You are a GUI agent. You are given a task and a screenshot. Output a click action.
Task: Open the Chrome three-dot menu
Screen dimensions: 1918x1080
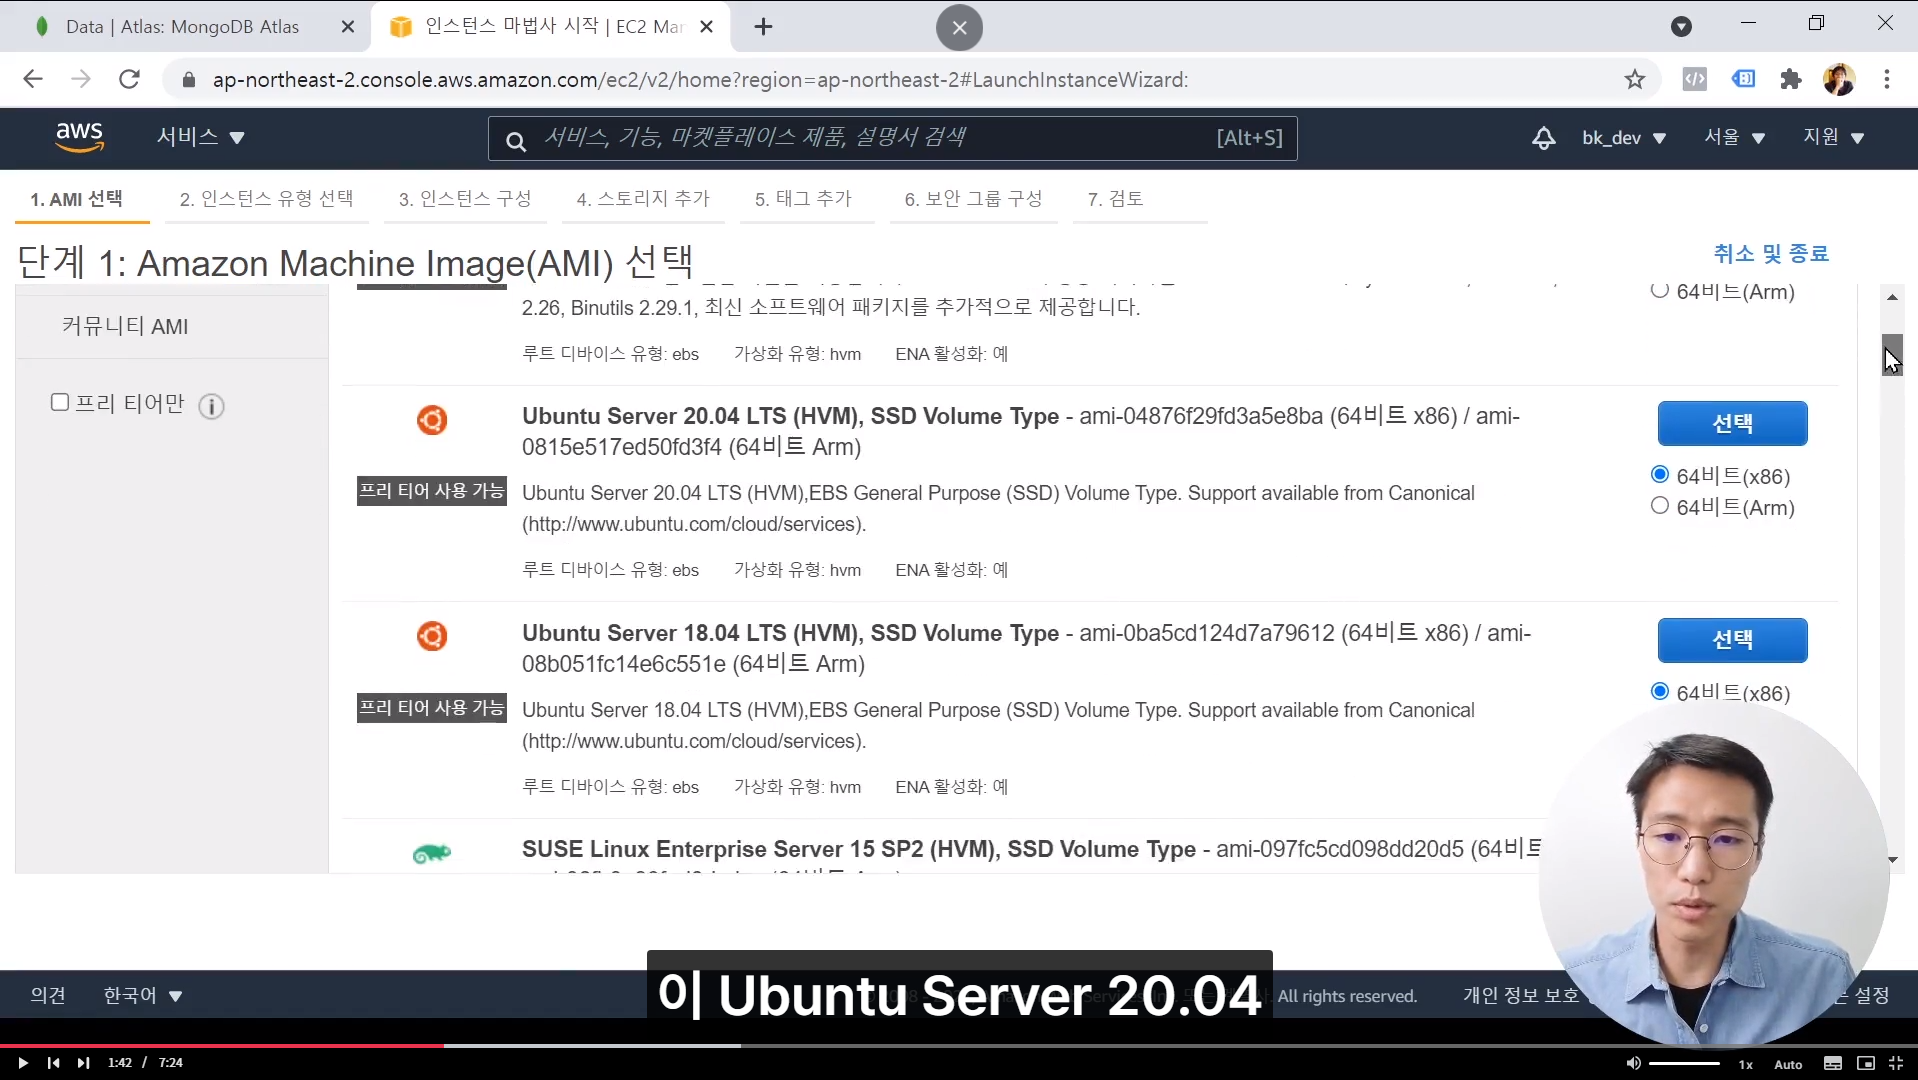click(1887, 80)
